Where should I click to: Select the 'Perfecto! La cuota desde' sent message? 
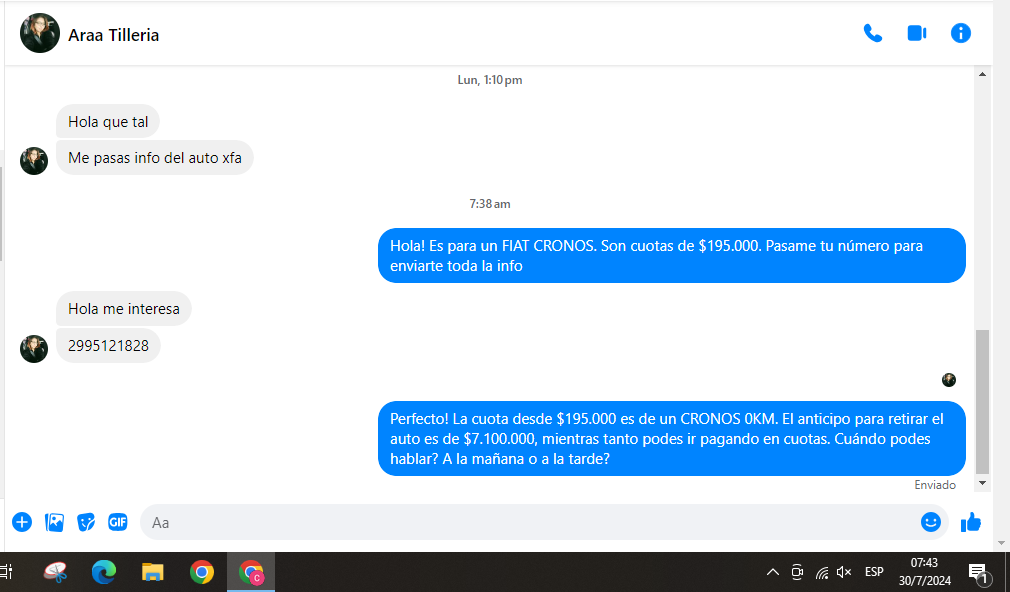click(x=672, y=439)
